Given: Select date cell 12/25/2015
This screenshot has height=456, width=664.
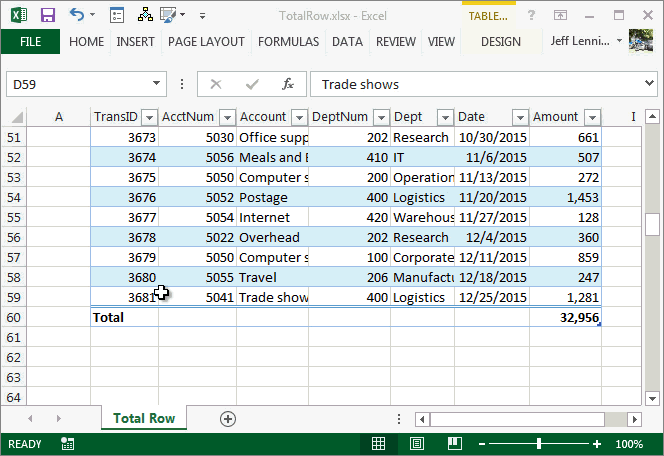Looking at the screenshot, I should click(492, 297).
